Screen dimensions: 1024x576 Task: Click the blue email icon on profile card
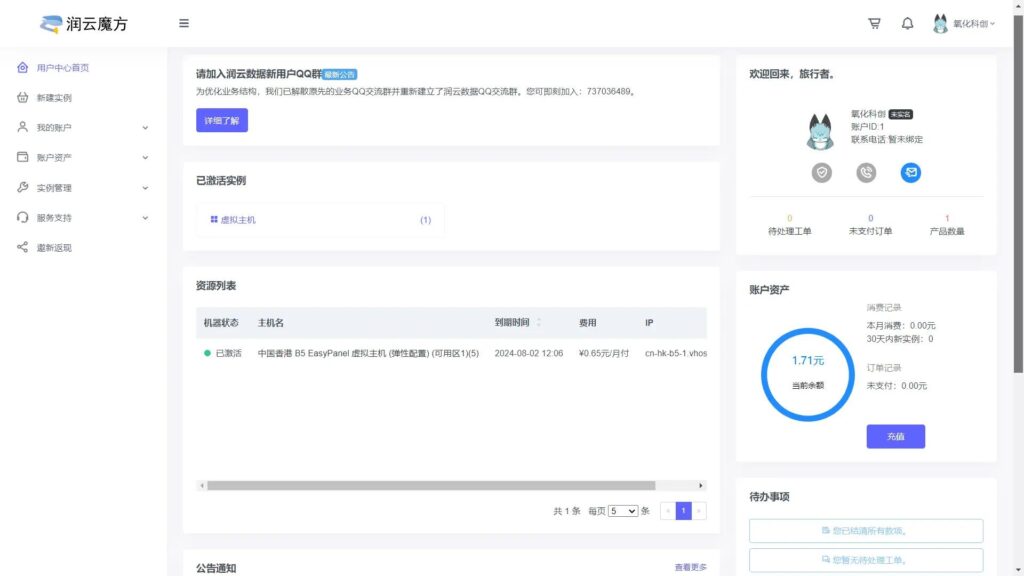[x=910, y=173]
